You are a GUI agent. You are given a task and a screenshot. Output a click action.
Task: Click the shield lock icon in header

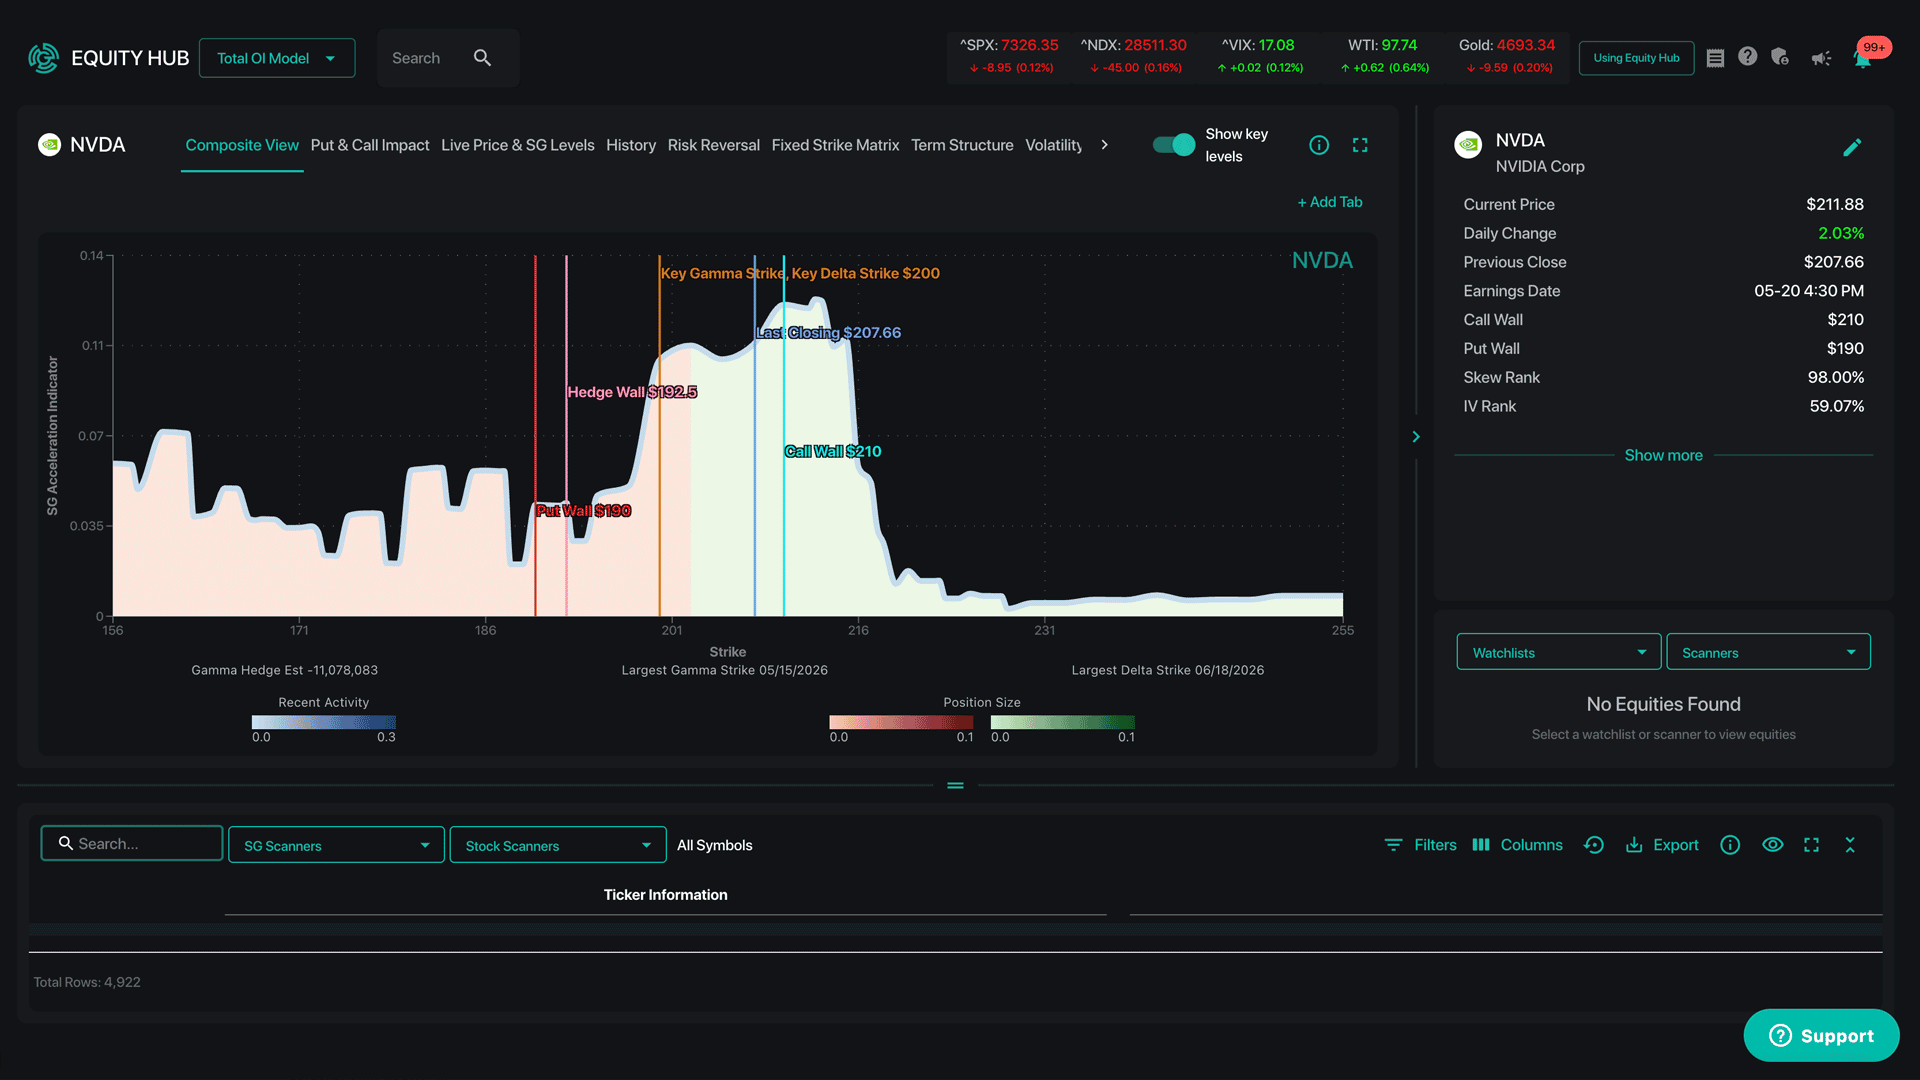pyautogui.click(x=1780, y=57)
